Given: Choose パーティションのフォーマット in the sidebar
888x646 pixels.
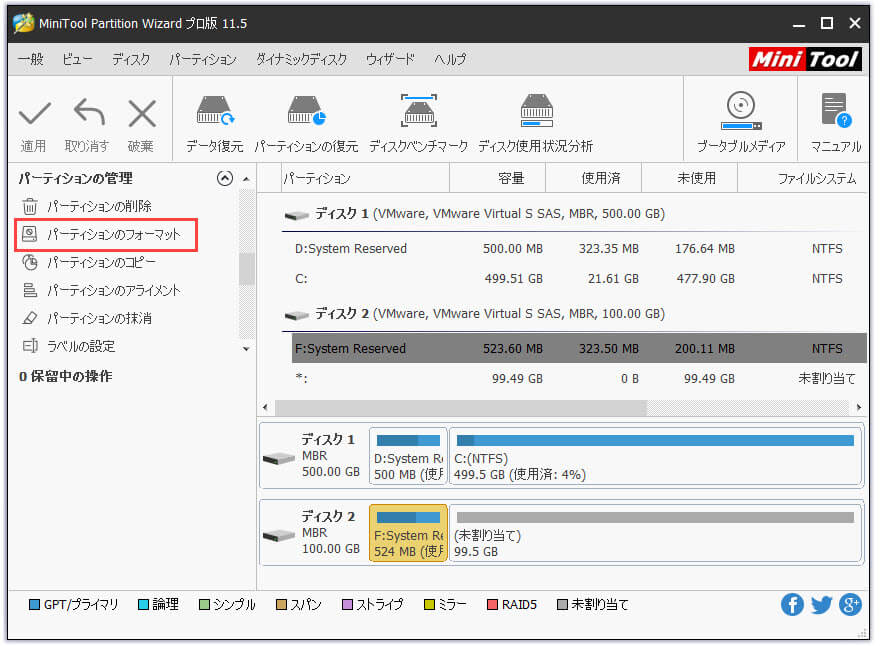Looking at the screenshot, I should tap(114, 234).
